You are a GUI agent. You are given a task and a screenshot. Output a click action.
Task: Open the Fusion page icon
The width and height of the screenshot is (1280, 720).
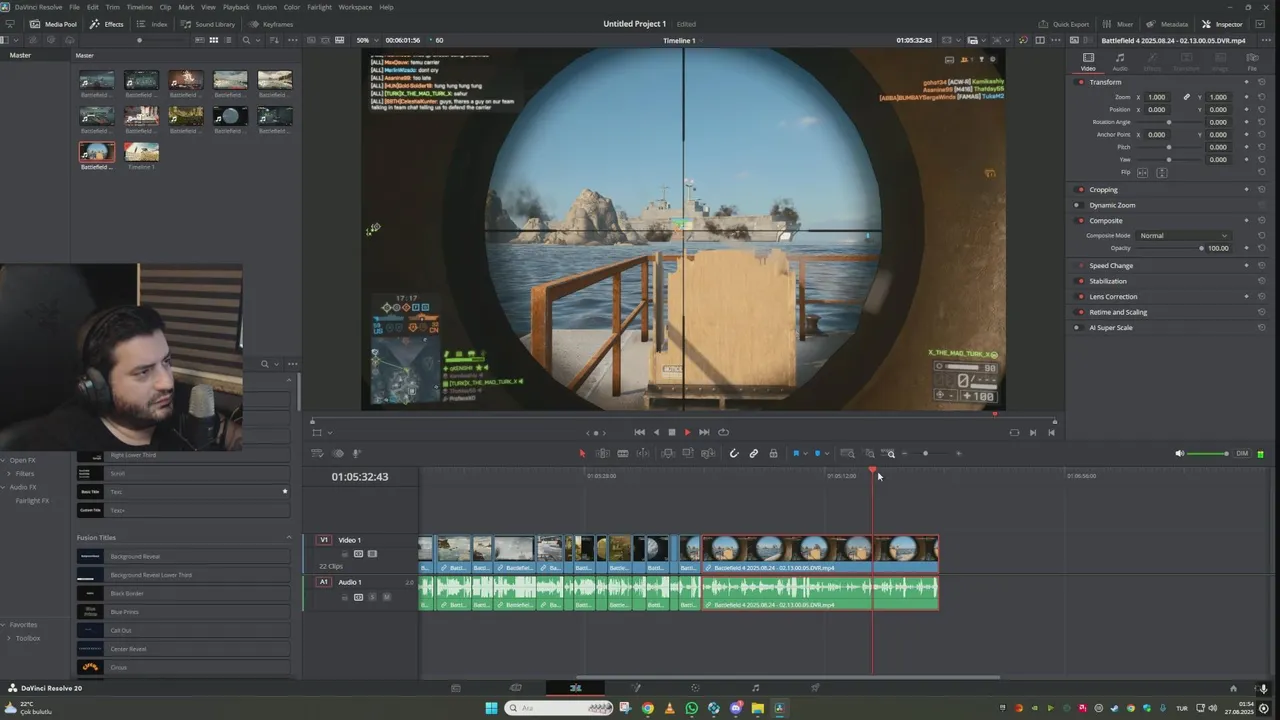point(635,688)
